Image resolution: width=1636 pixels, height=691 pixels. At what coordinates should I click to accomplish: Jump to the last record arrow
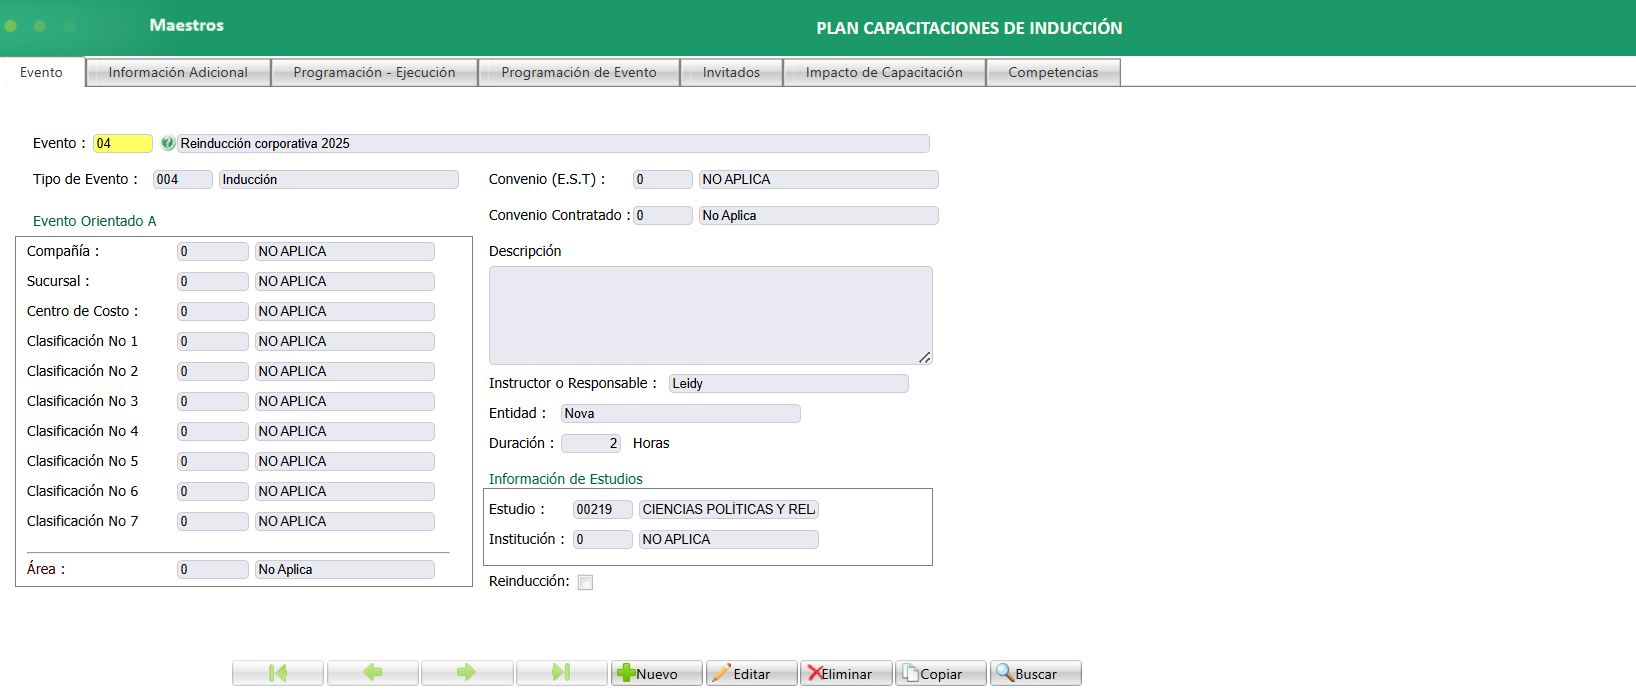coord(561,673)
